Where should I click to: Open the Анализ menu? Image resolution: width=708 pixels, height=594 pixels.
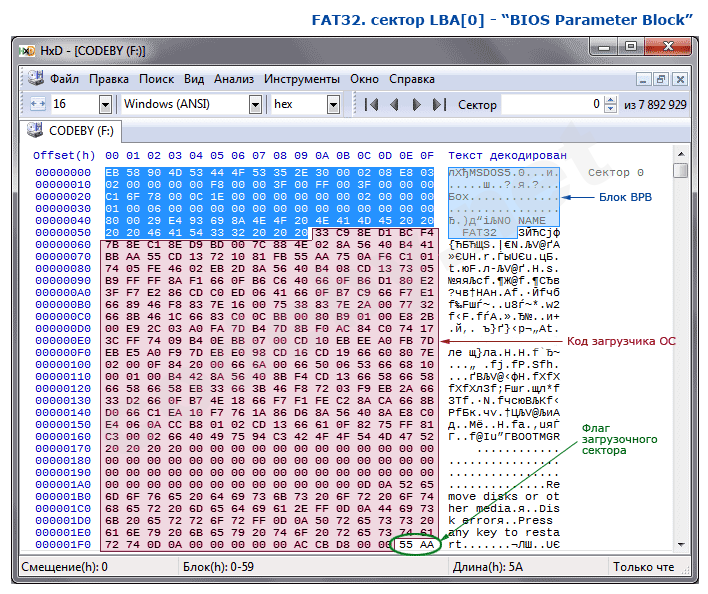click(233, 79)
